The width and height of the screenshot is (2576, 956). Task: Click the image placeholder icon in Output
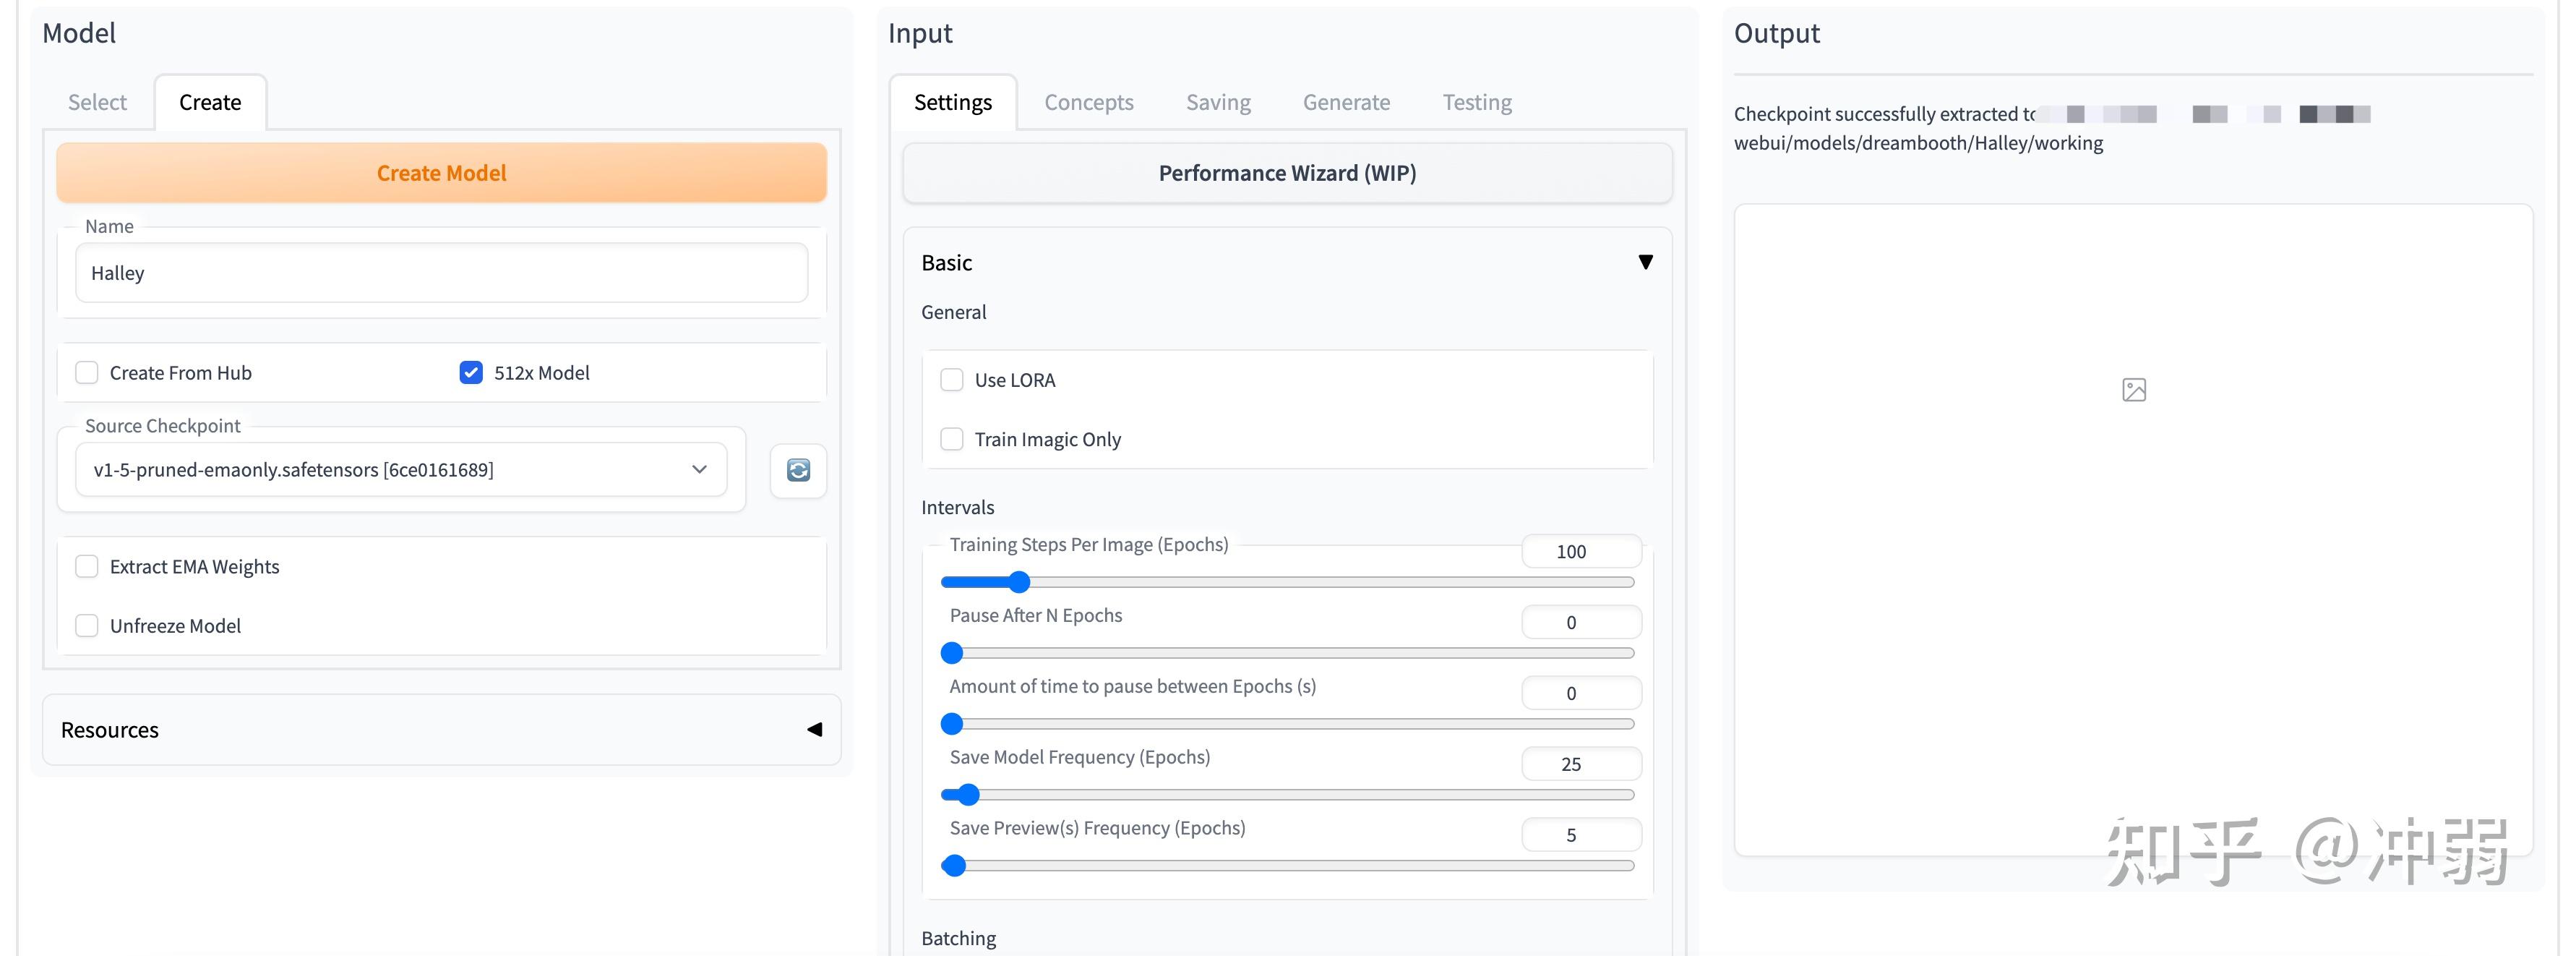pyautogui.click(x=2133, y=390)
